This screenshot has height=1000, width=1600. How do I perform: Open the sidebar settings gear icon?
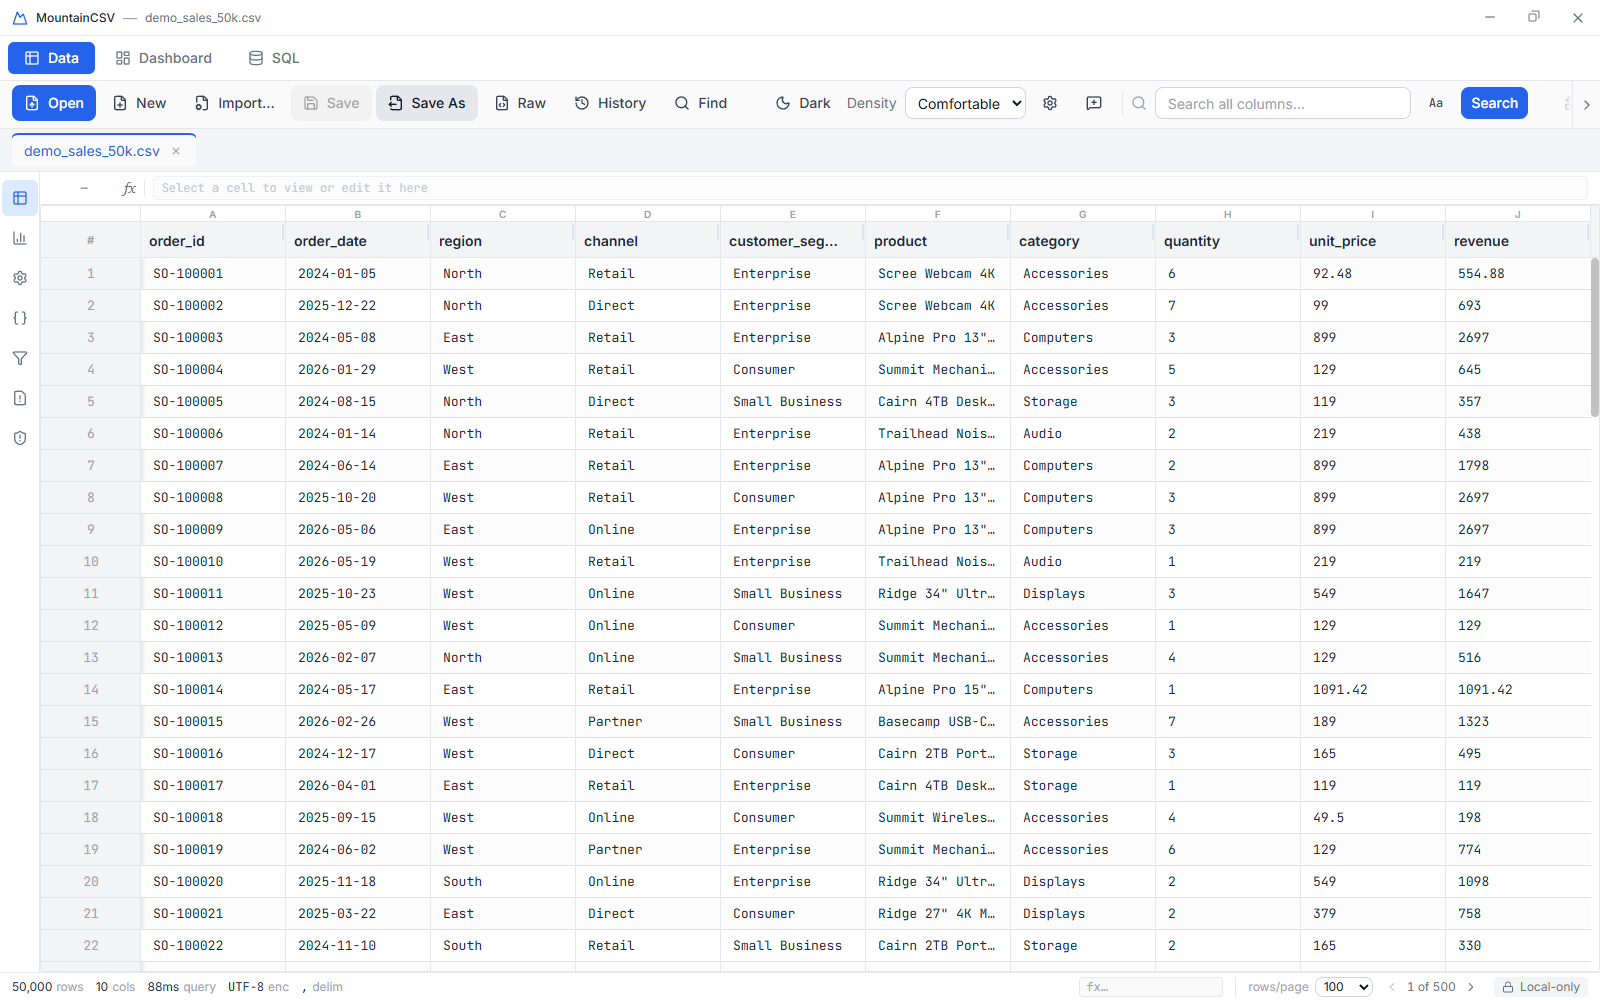[20, 278]
